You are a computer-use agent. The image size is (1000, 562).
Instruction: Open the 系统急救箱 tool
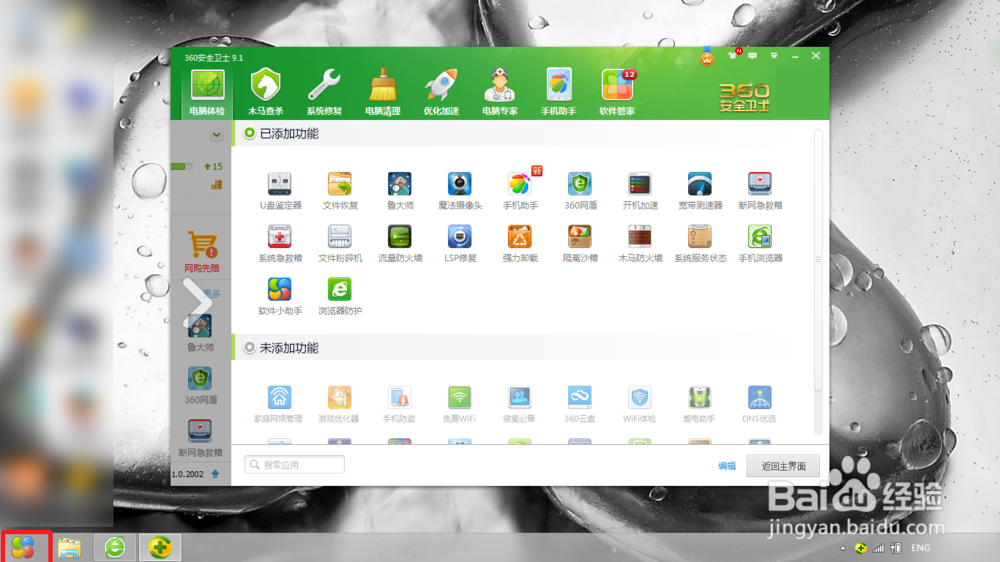(x=280, y=244)
